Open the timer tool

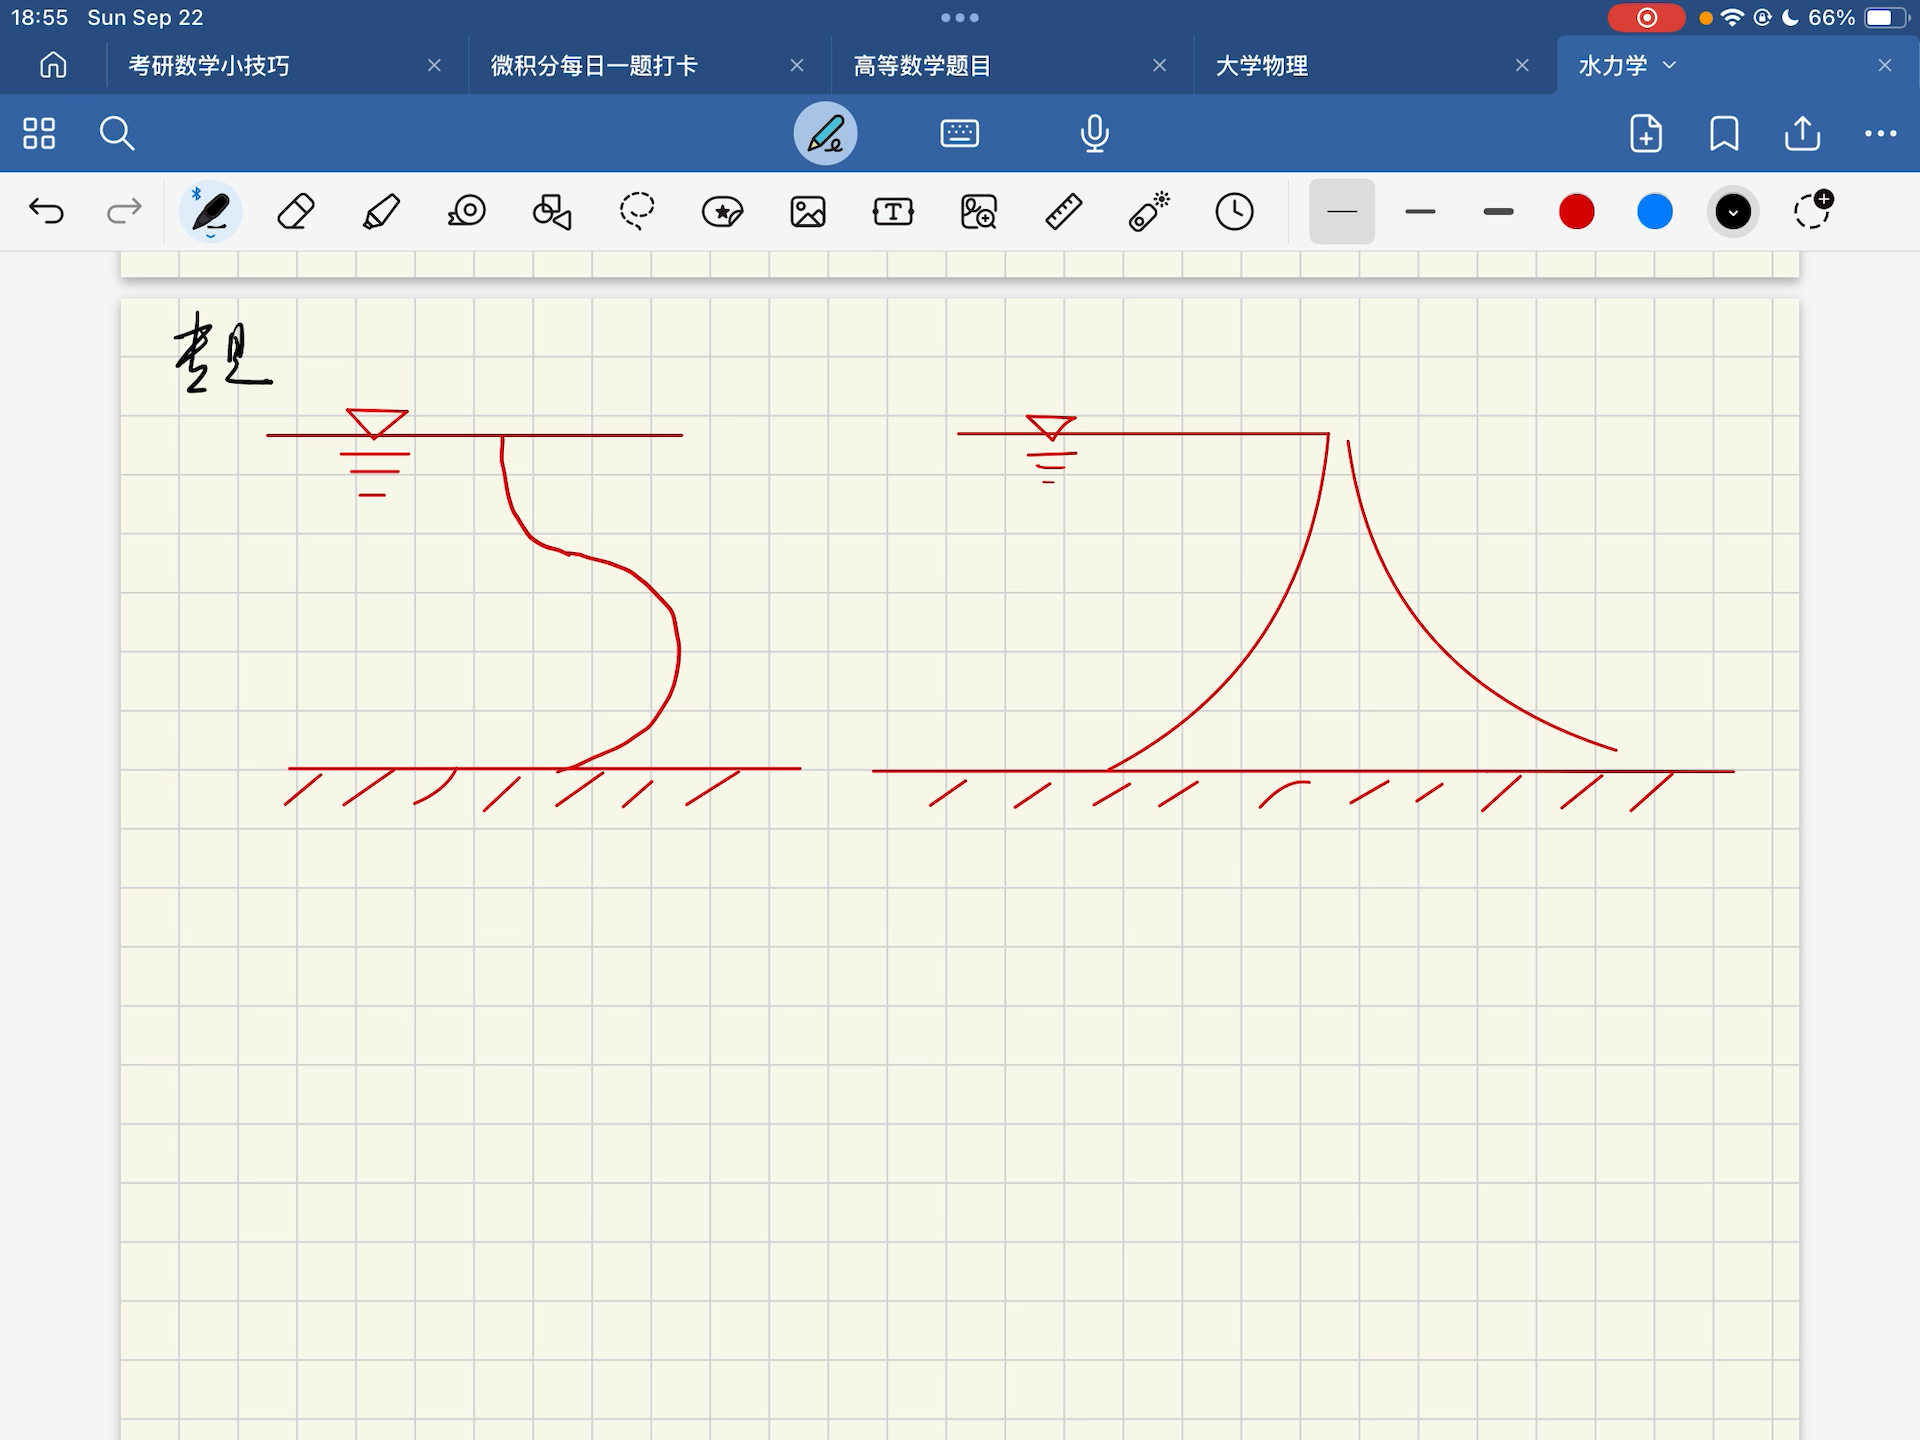(1235, 212)
